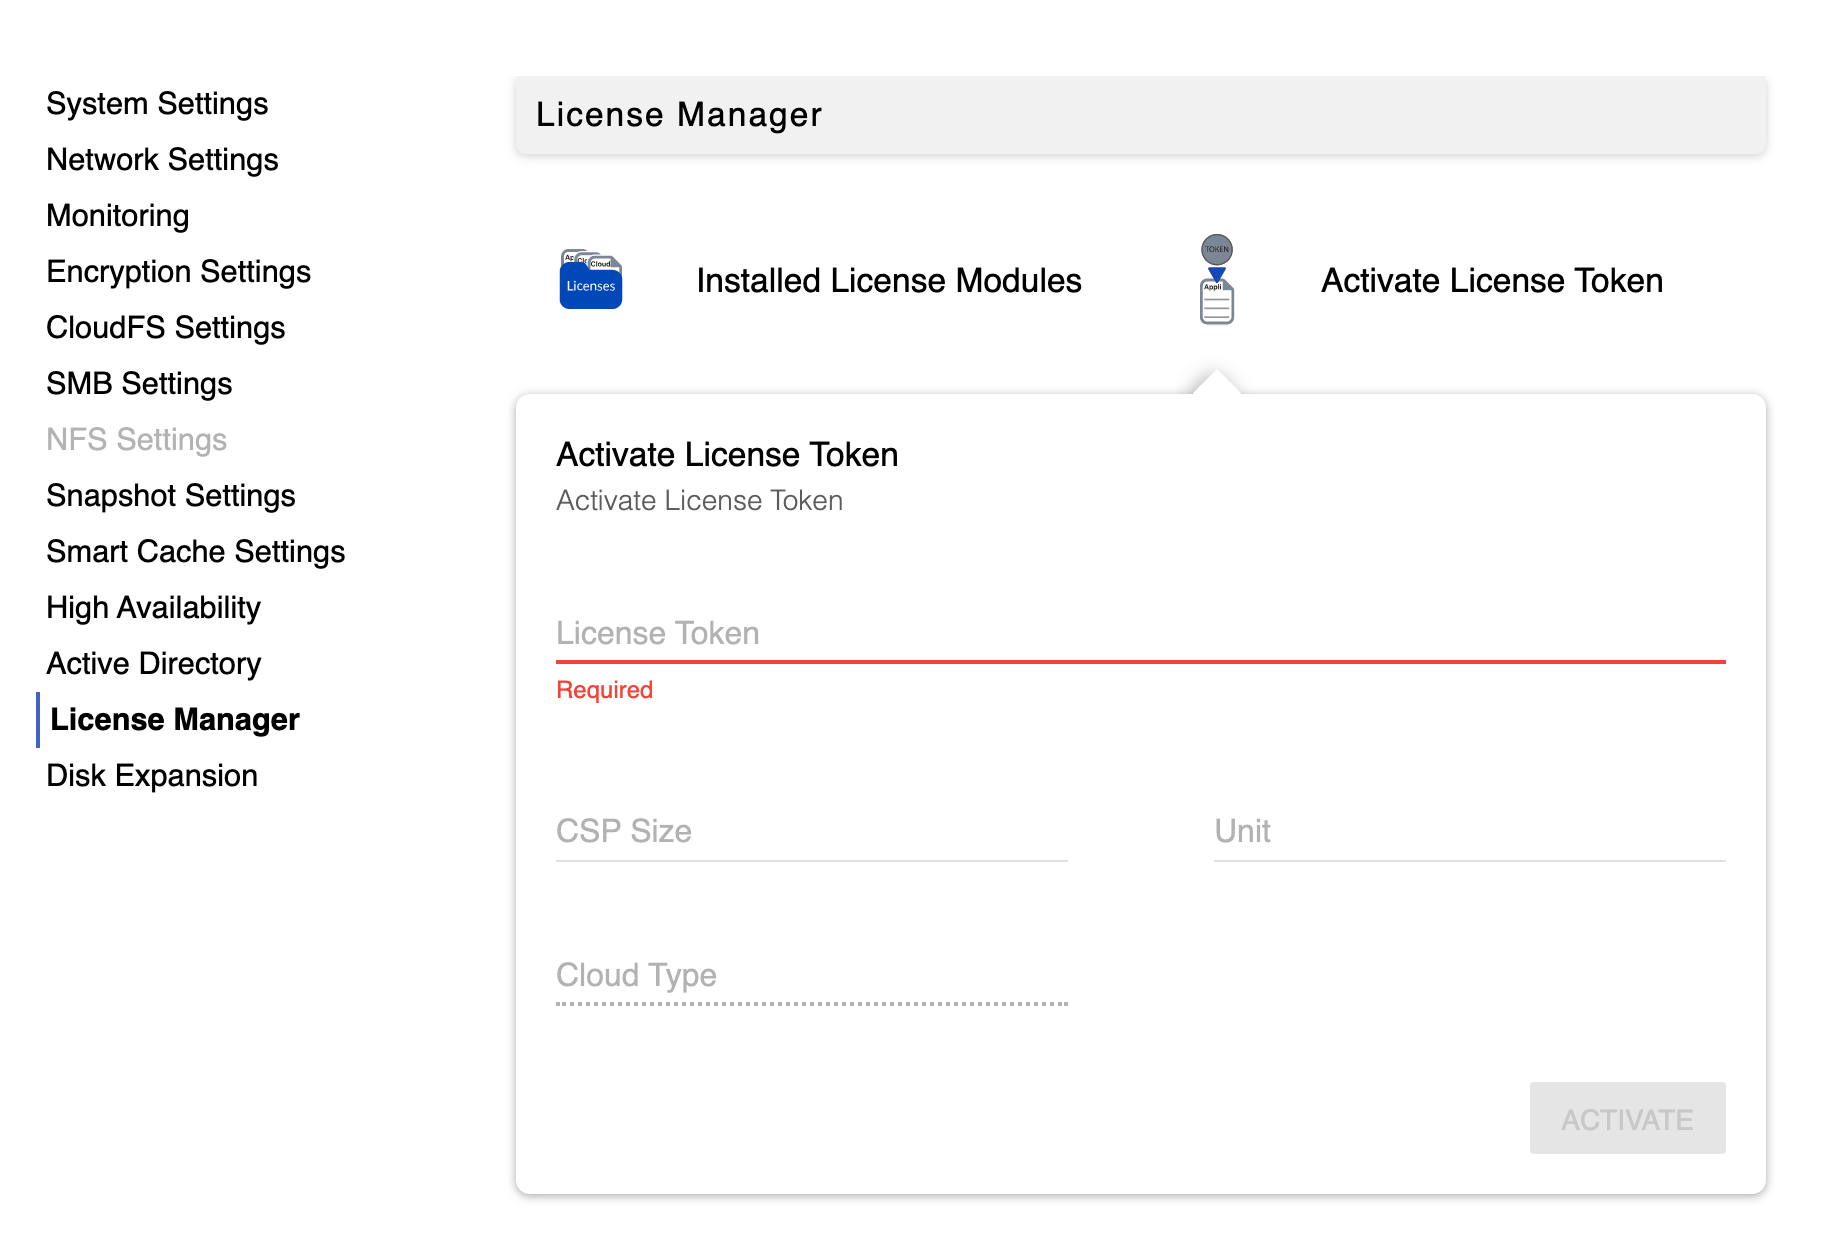Open SMB Settings
The width and height of the screenshot is (1824, 1254).
[x=139, y=384]
